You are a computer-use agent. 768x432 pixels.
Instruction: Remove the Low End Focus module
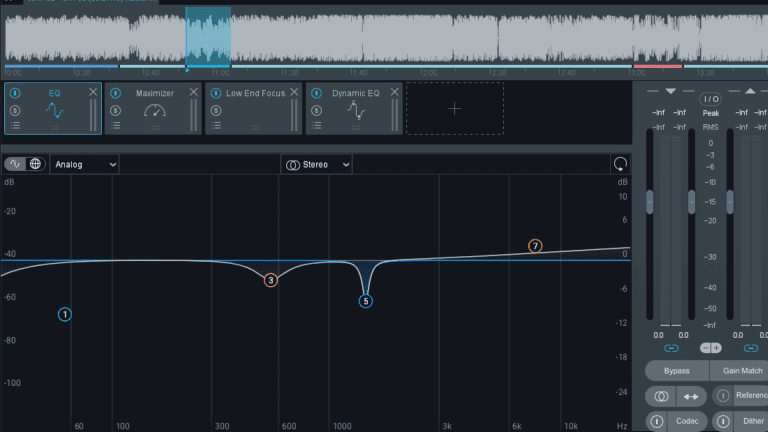(294, 92)
